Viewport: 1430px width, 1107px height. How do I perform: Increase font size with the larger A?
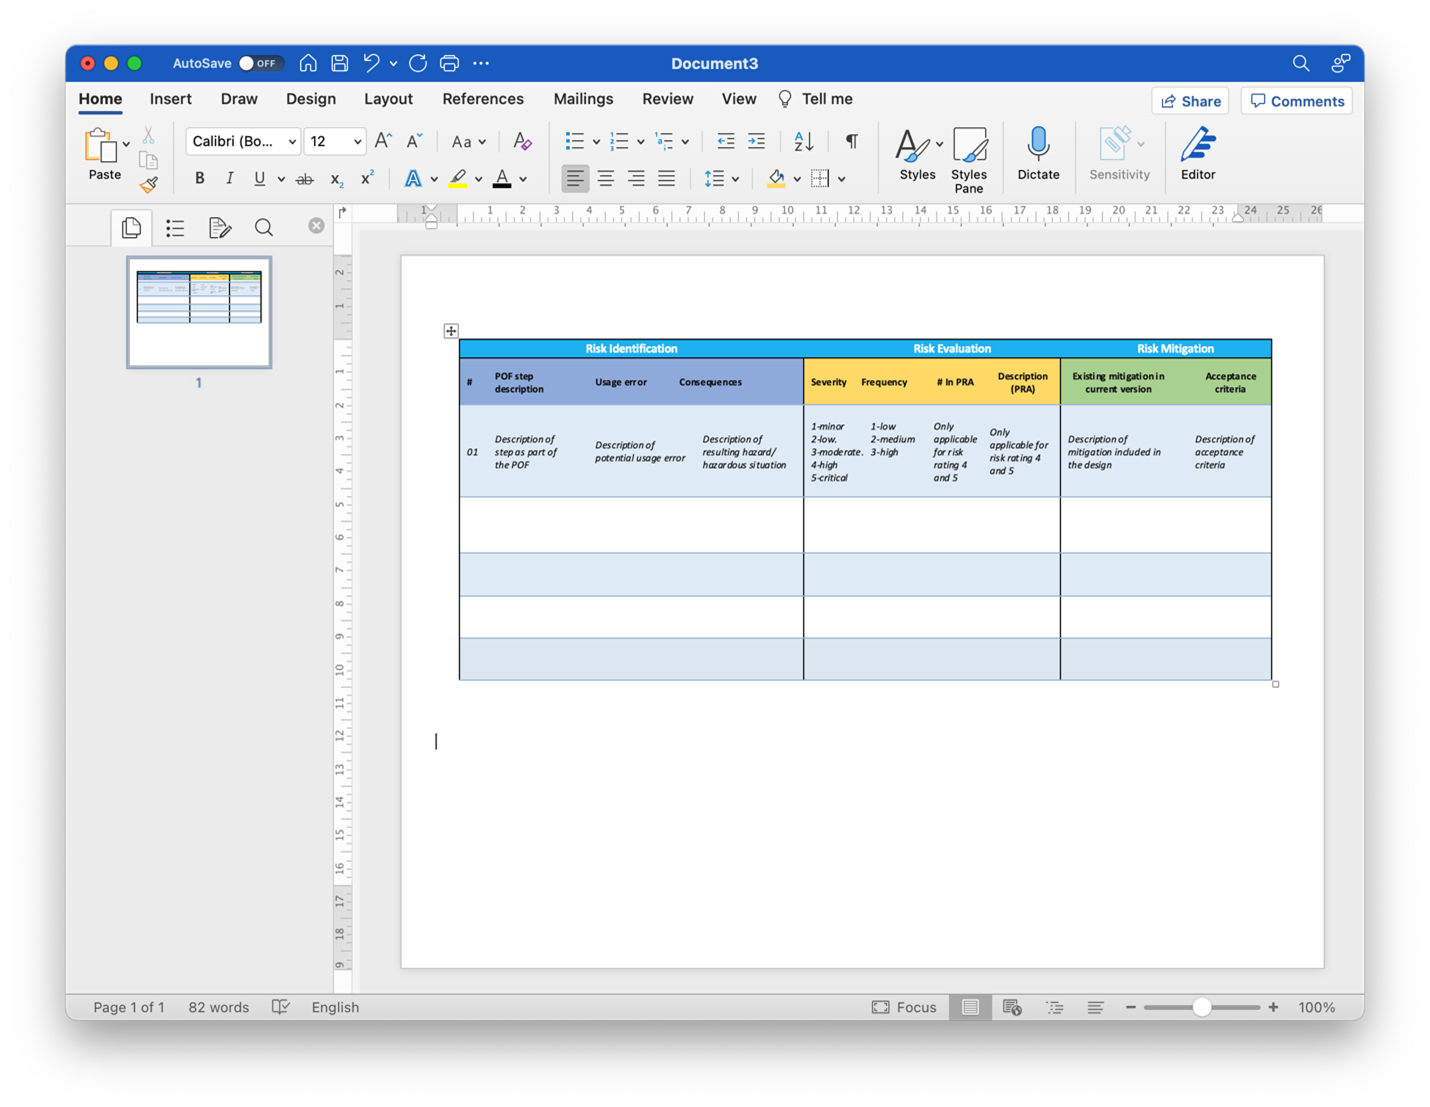pos(383,141)
